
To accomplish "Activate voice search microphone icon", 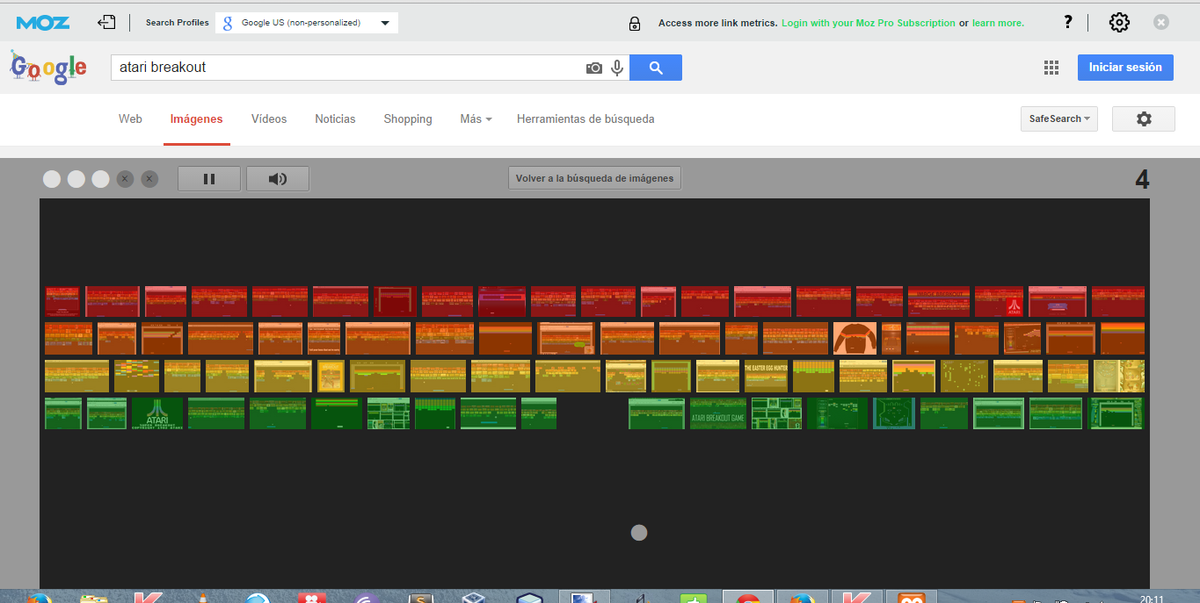I will click(x=617, y=67).
